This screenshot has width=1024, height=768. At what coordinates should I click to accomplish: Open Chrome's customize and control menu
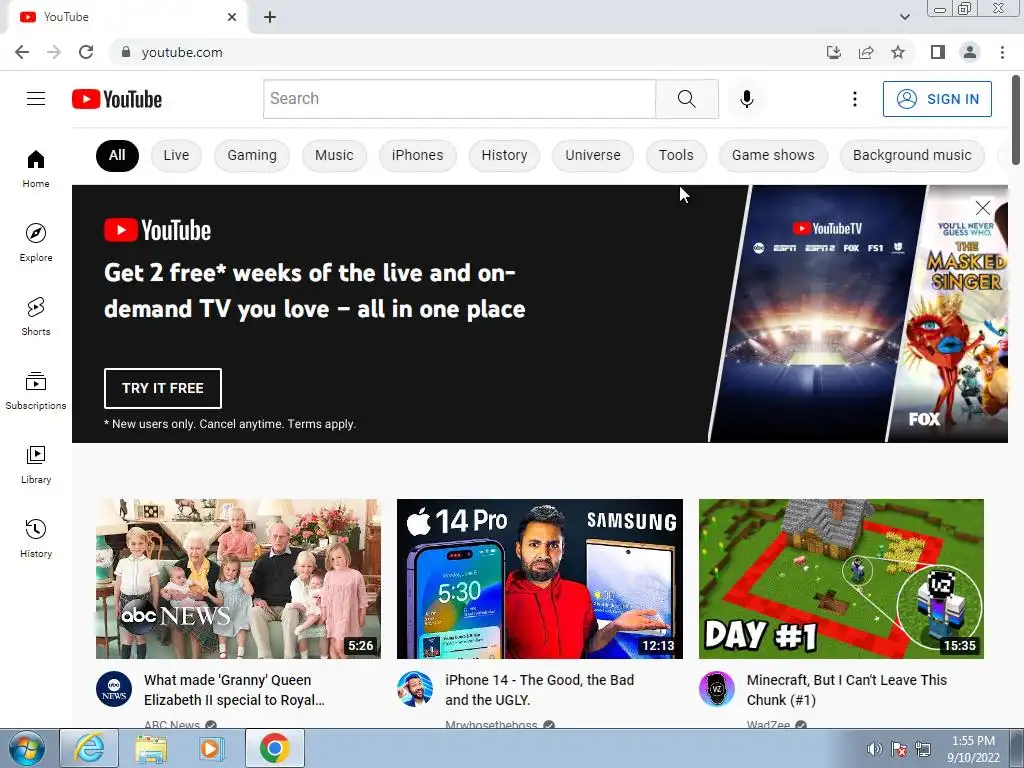click(1002, 52)
